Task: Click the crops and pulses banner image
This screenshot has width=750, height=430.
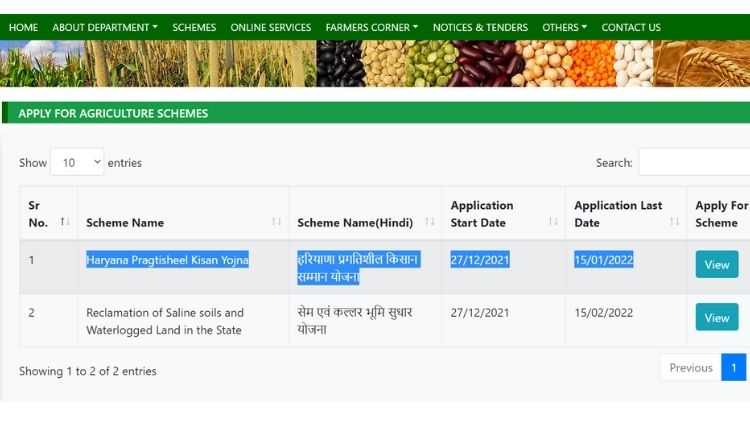Action: coord(375,64)
